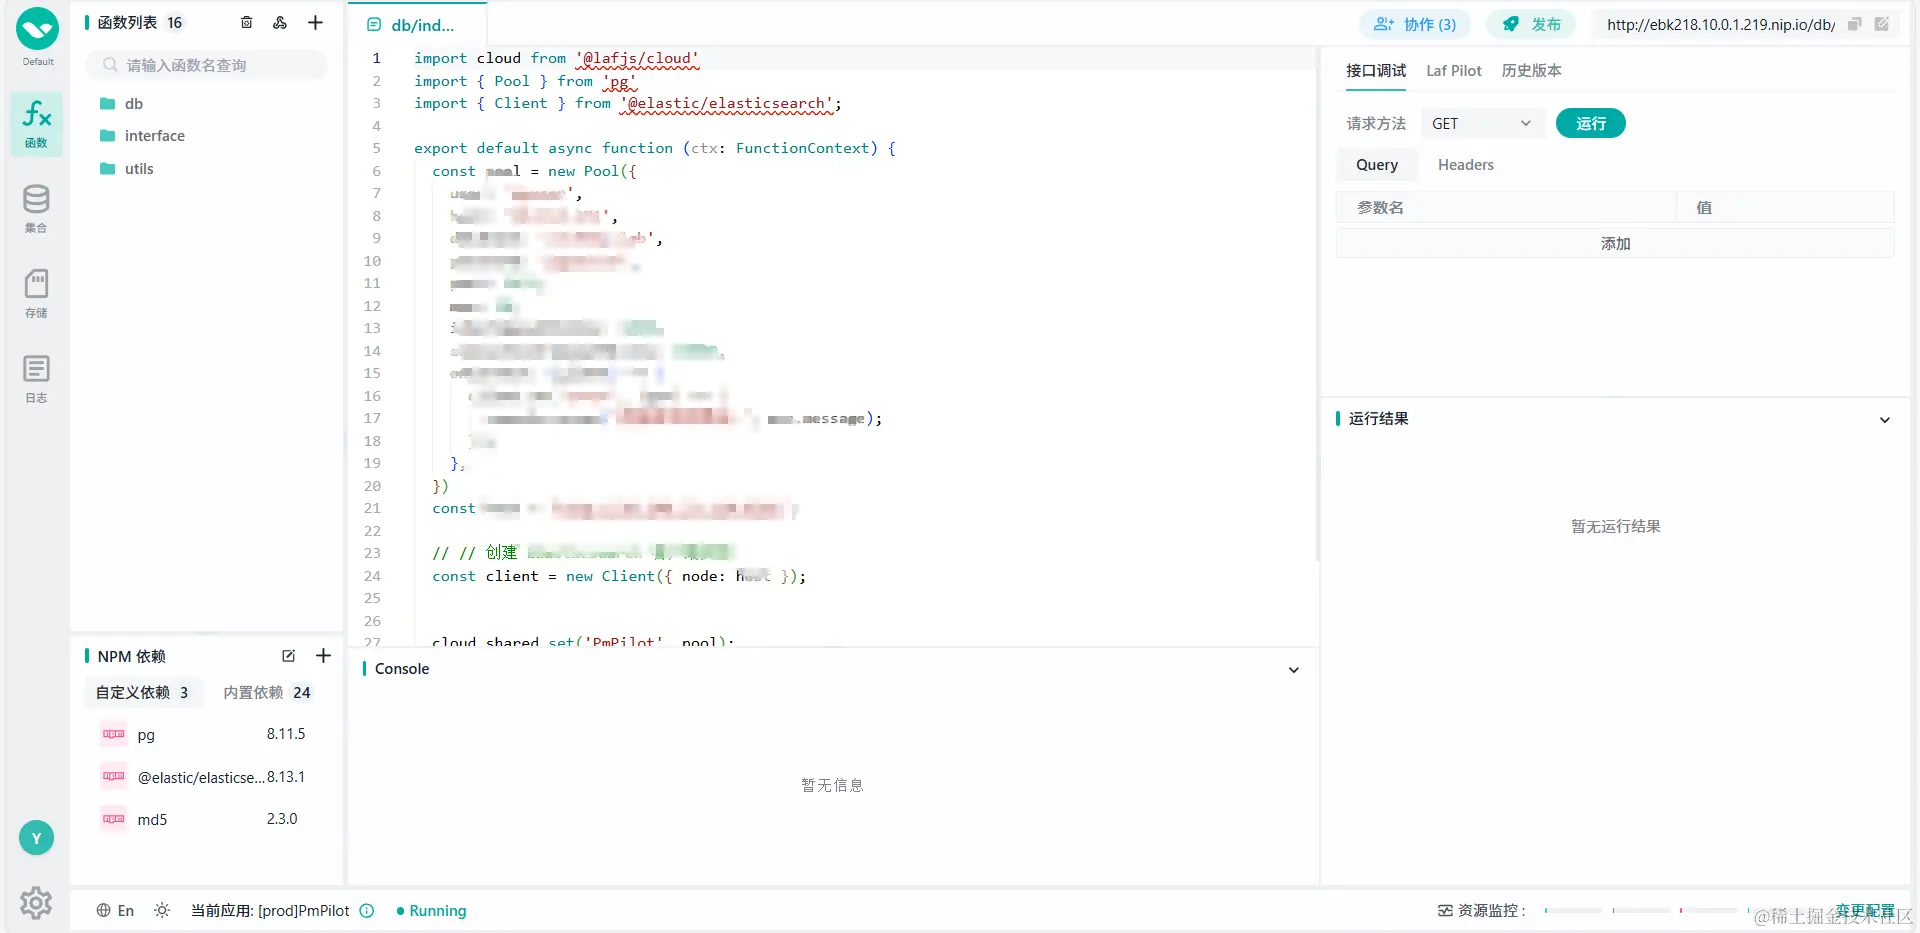The height and width of the screenshot is (933, 1920).
Task: Switch to the 历史版本 tab
Action: pos(1531,71)
